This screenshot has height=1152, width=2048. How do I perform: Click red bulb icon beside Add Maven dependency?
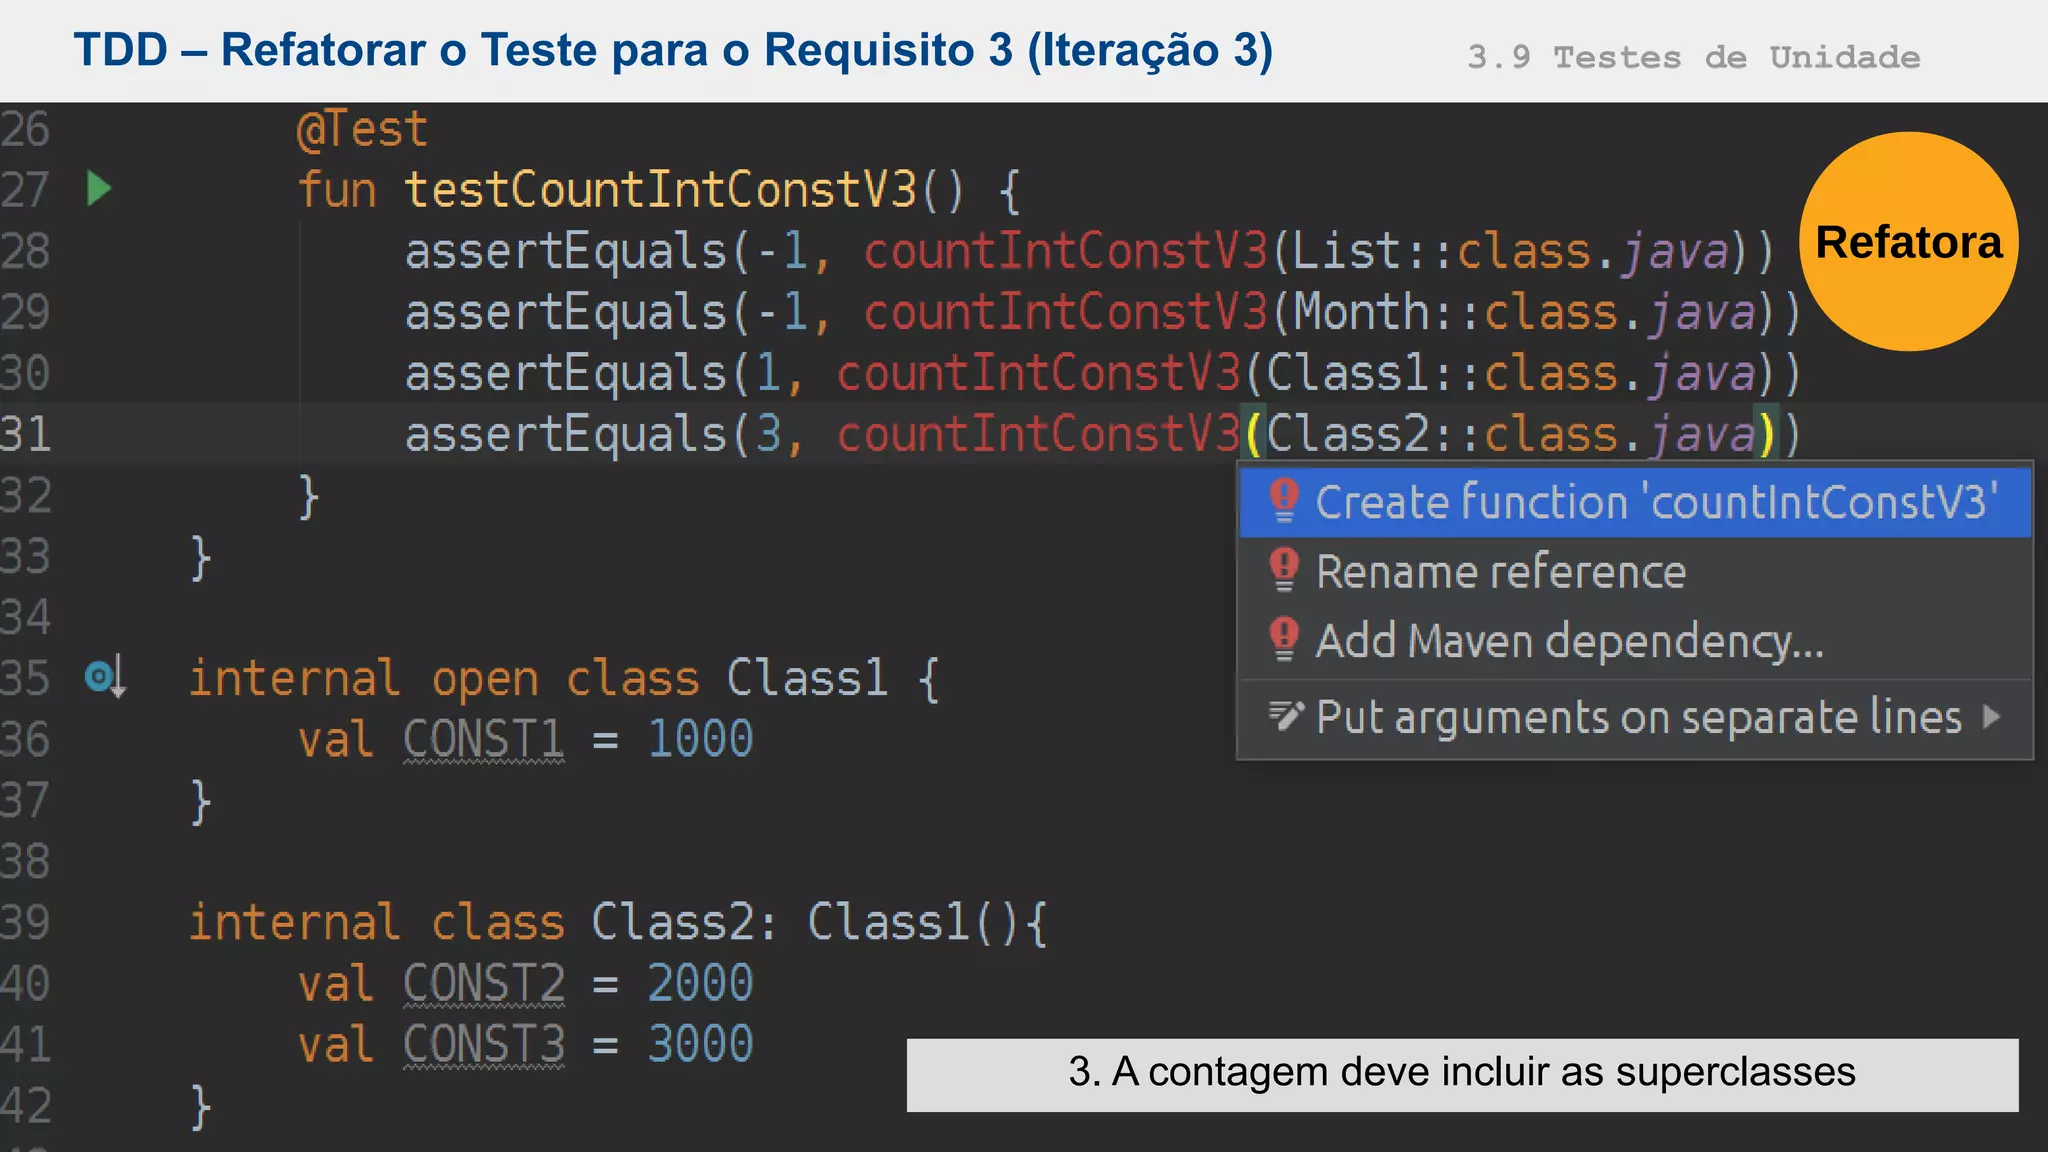(x=1284, y=640)
